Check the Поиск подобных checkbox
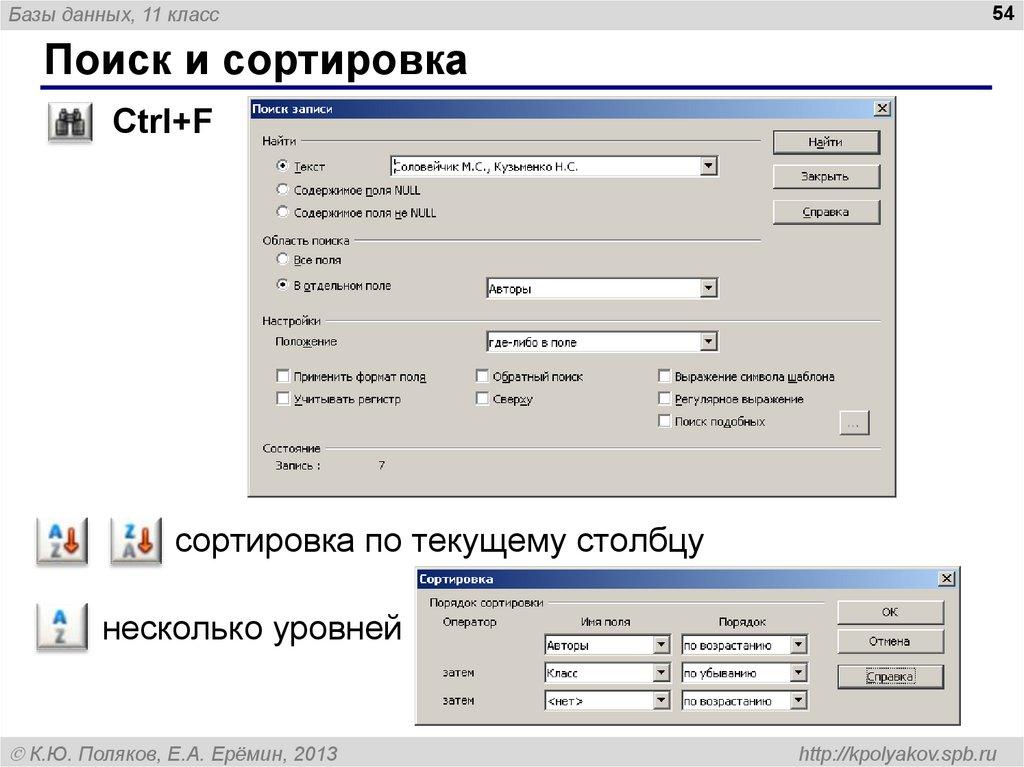 click(664, 420)
